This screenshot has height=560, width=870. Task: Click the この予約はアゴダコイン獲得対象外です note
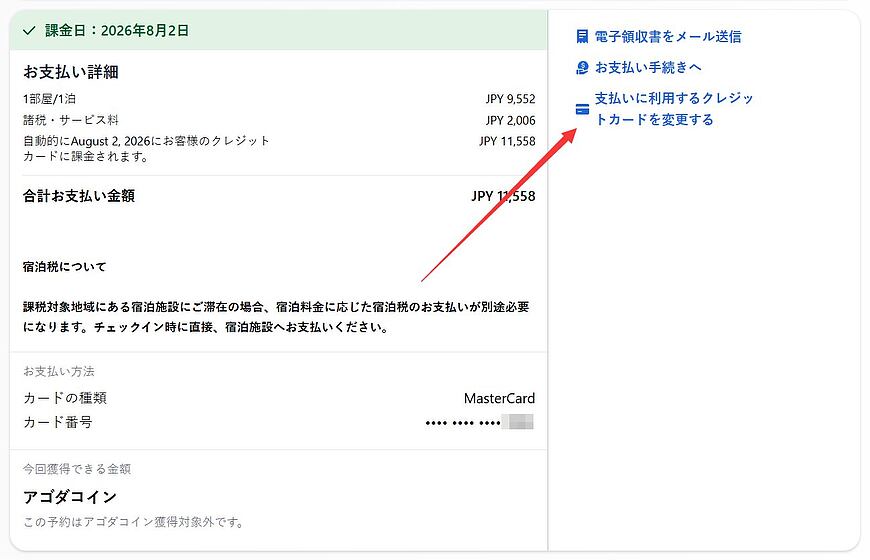133,522
